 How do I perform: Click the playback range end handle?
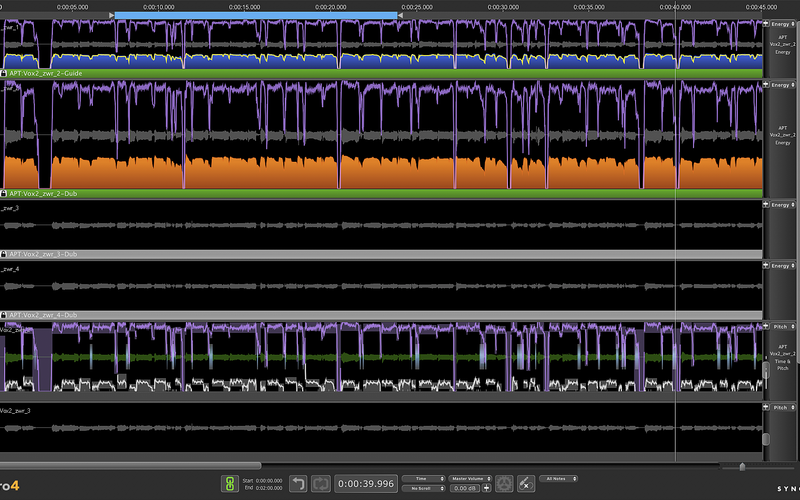[x=400, y=15]
